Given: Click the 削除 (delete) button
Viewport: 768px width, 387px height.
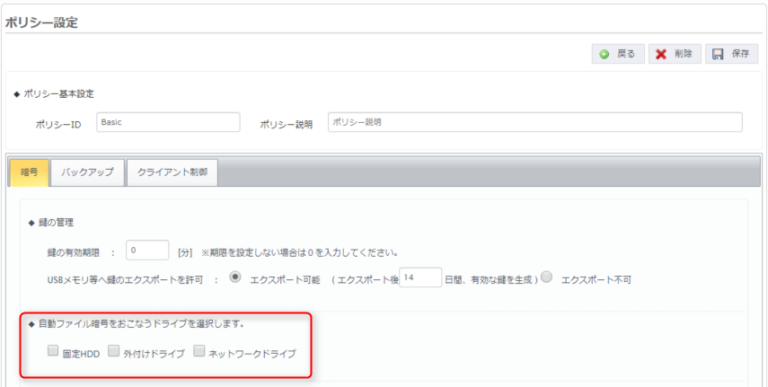Looking at the screenshot, I should click(675, 54).
